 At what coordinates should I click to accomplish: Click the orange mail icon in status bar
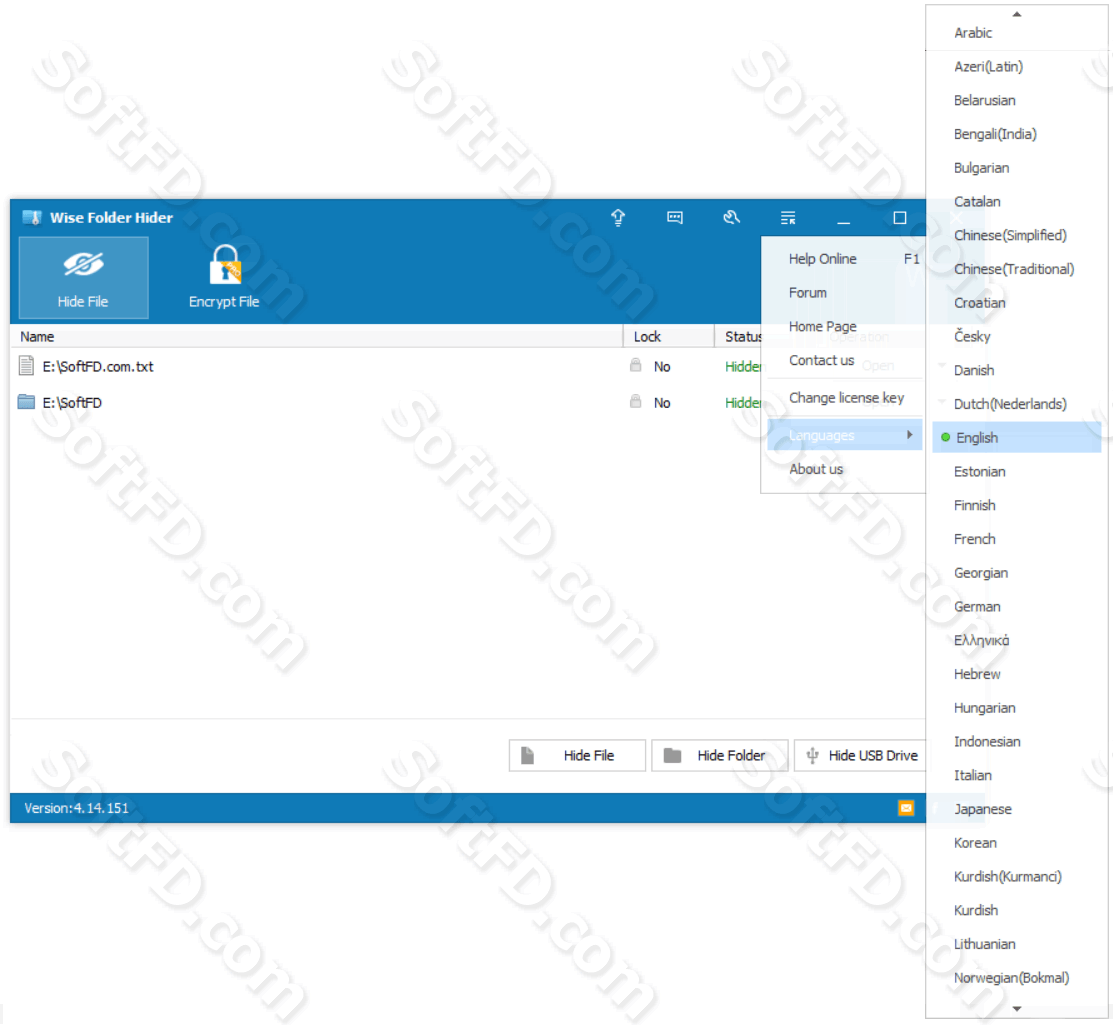point(906,808)
